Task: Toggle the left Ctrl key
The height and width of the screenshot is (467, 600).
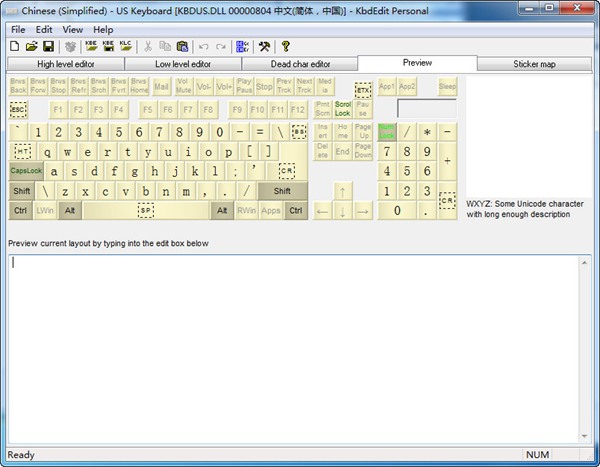Action: (20, 211)
